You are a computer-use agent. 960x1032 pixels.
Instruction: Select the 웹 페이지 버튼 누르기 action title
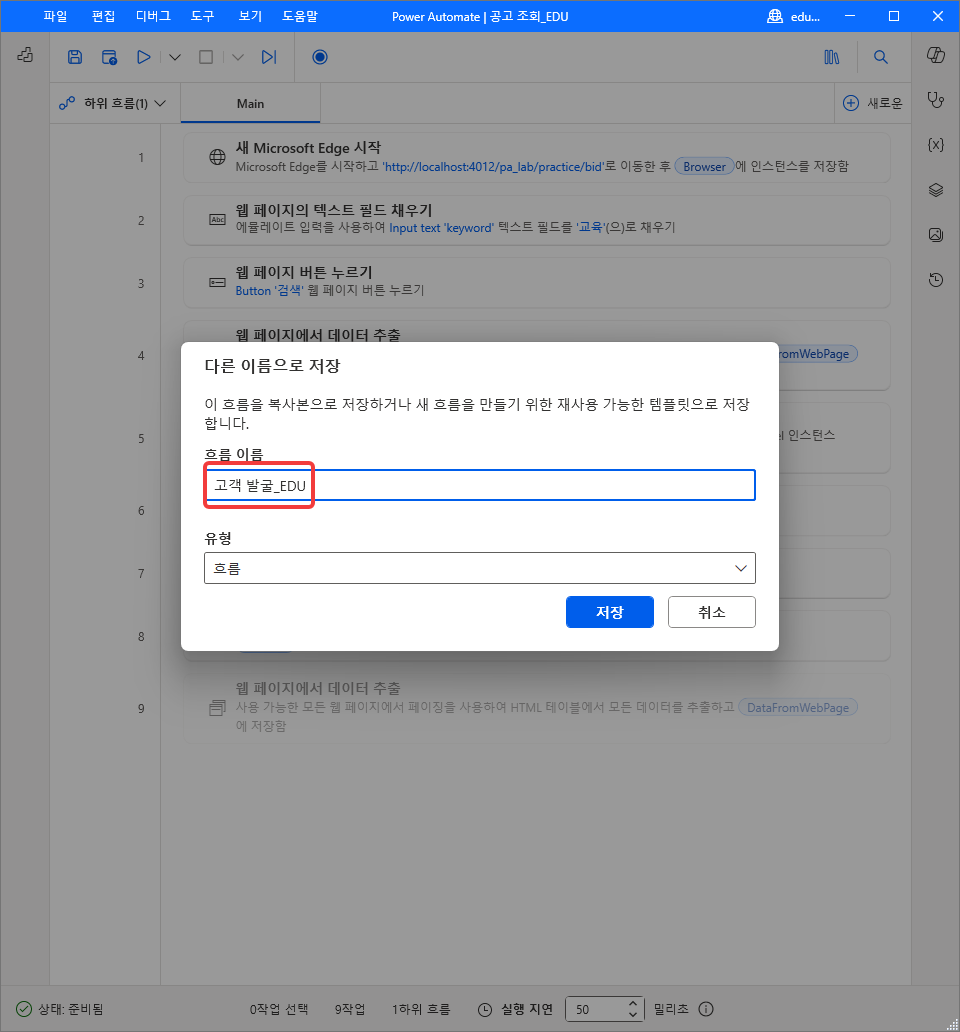click(304, 272)
